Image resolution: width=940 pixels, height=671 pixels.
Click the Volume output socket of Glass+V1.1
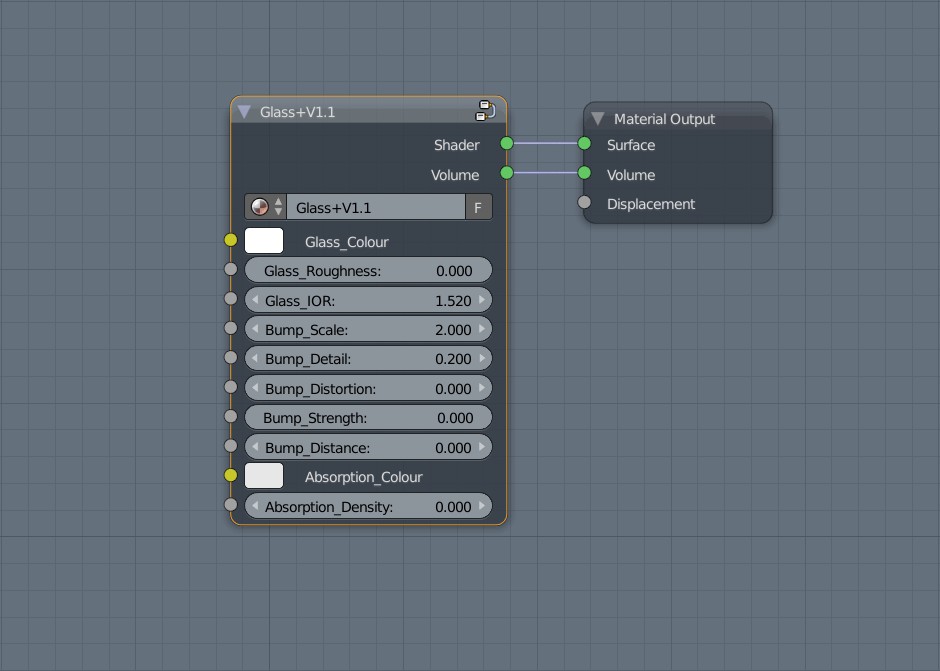(x=506, y=174)
